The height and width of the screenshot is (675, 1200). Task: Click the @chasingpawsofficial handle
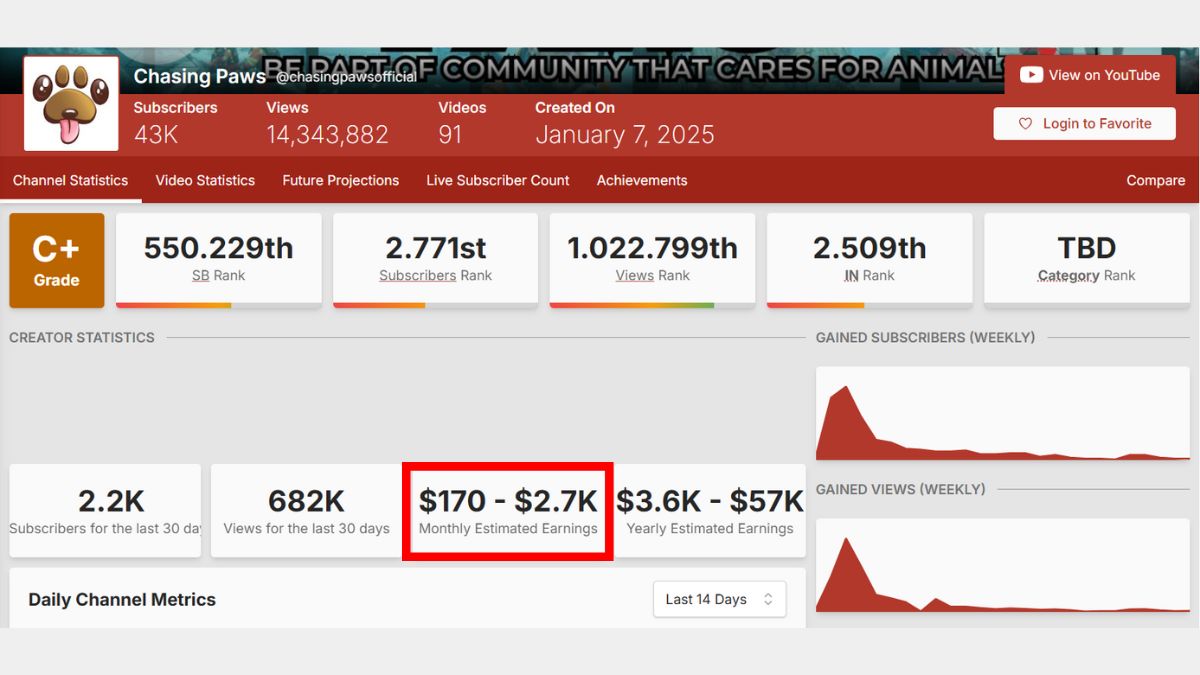[347, 77]
